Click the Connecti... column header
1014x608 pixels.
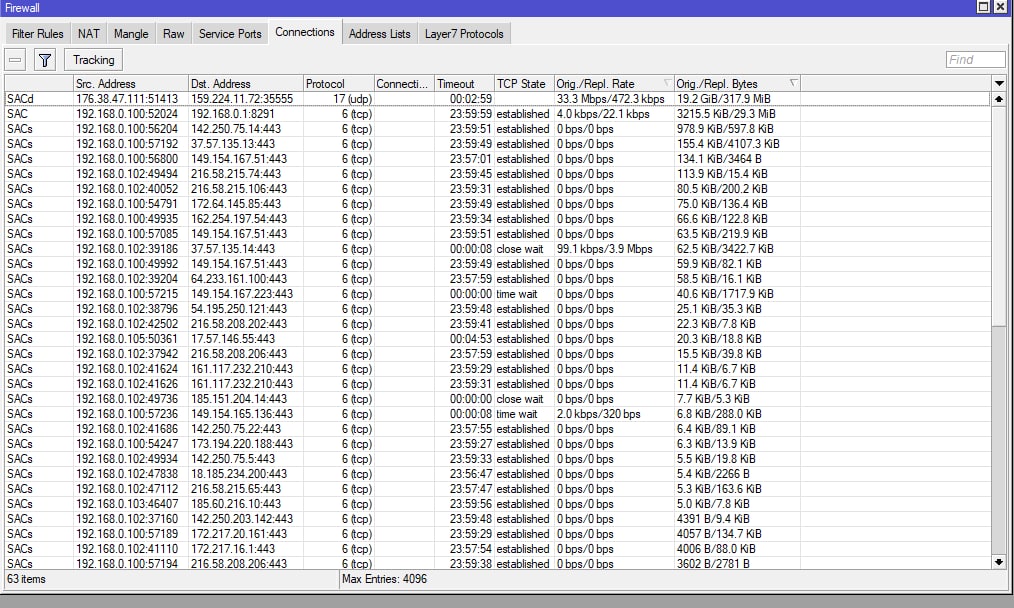tap(404, 83)
